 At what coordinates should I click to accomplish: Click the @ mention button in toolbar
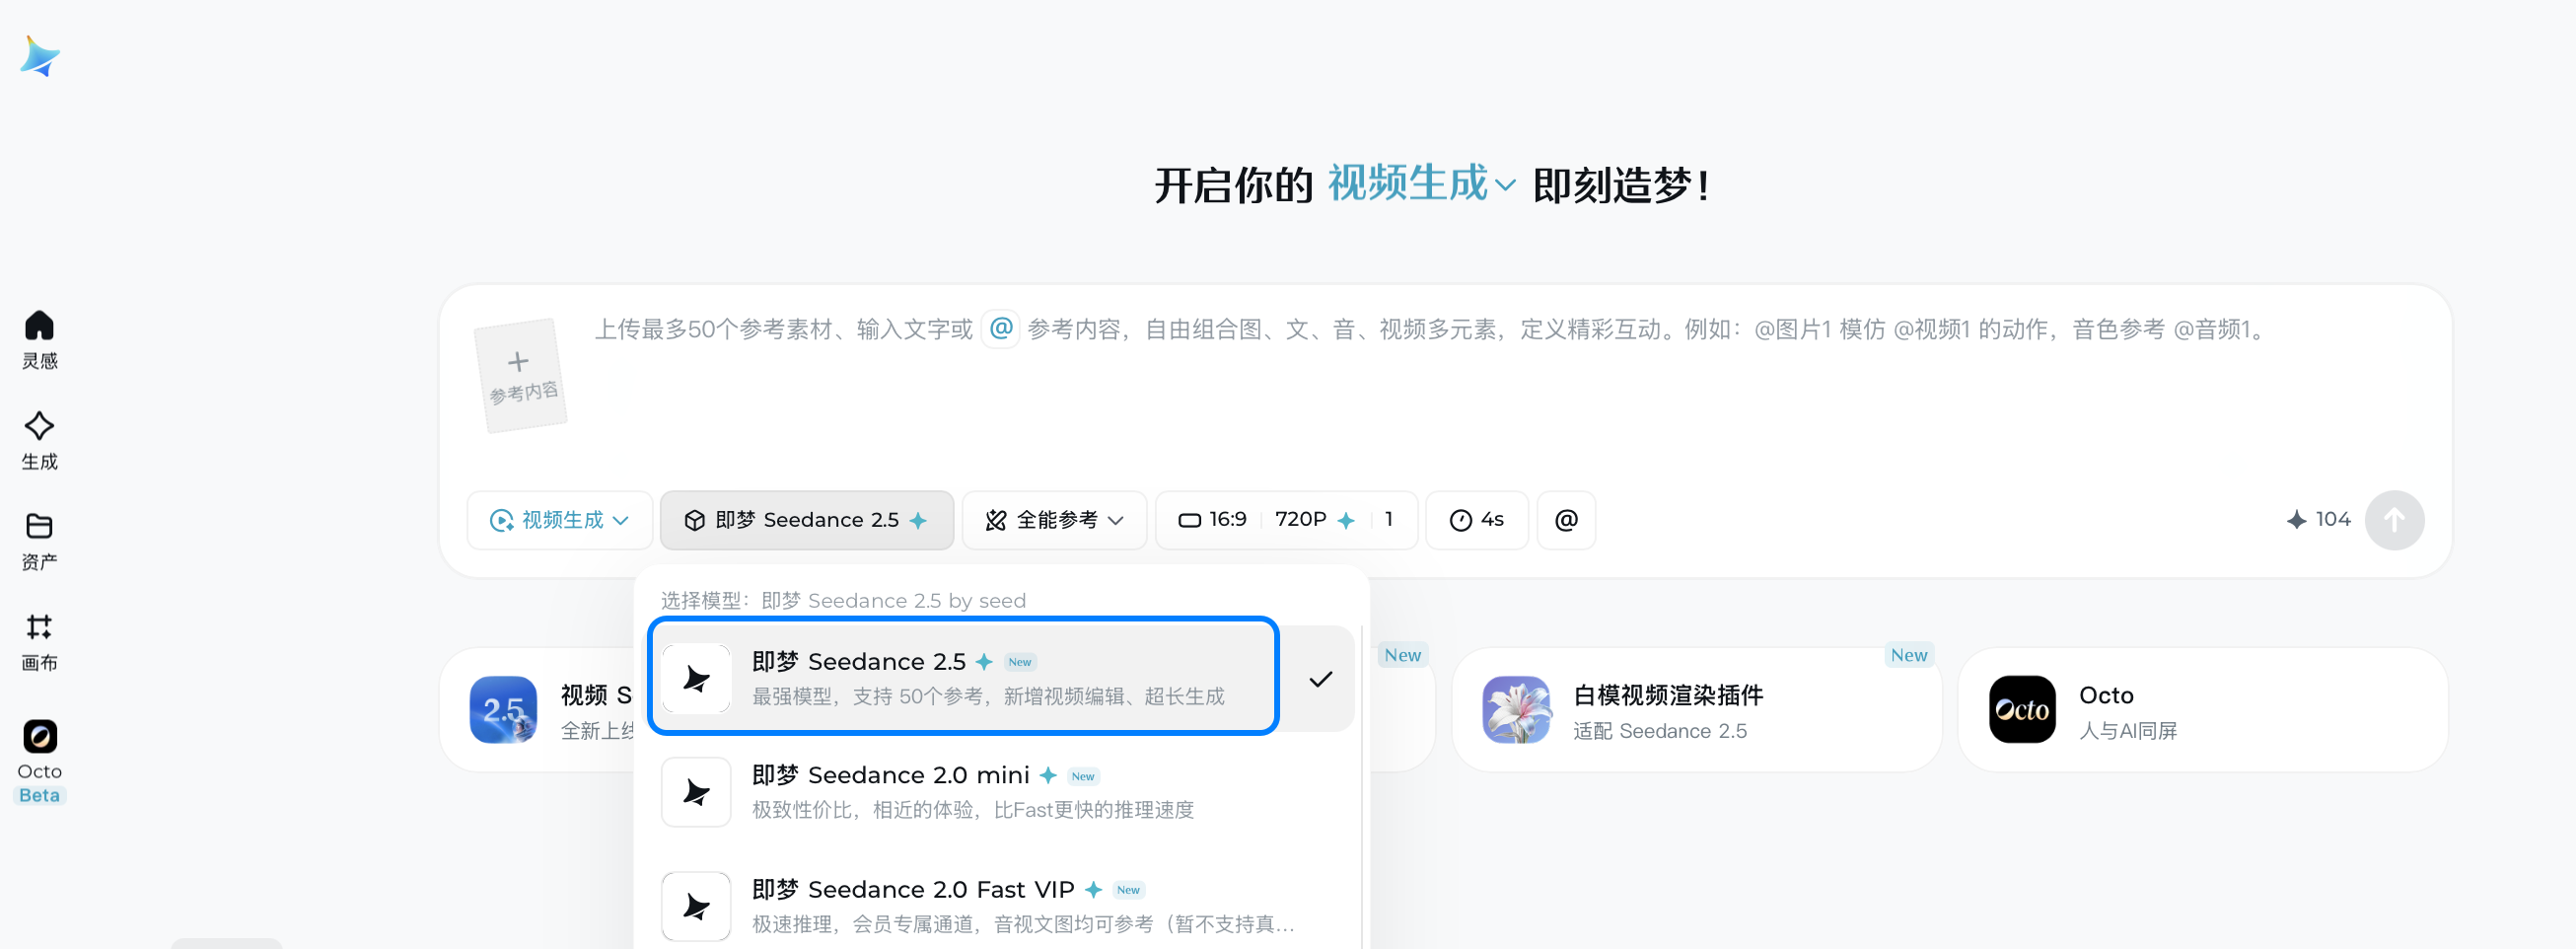[1566, 520]
